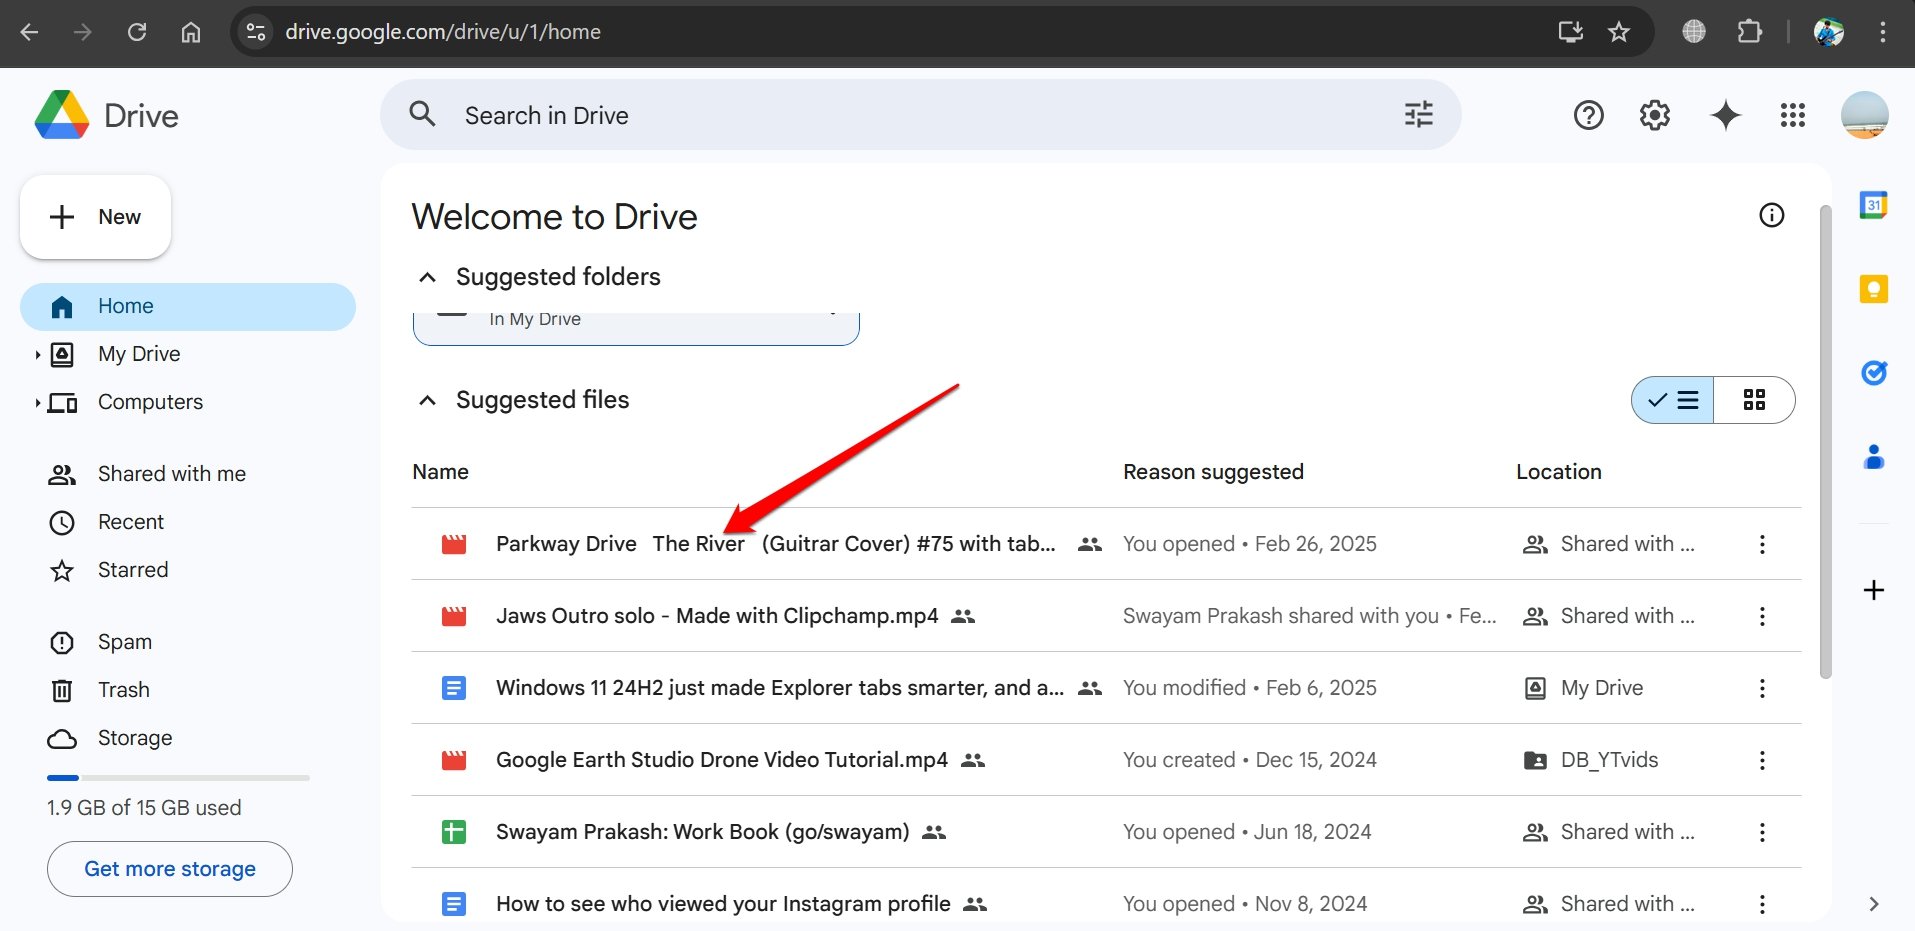Open more actions for Instagram profile doc
Image resolution: width=1915 pixels, height=931 pixels.
(1762, 904)
